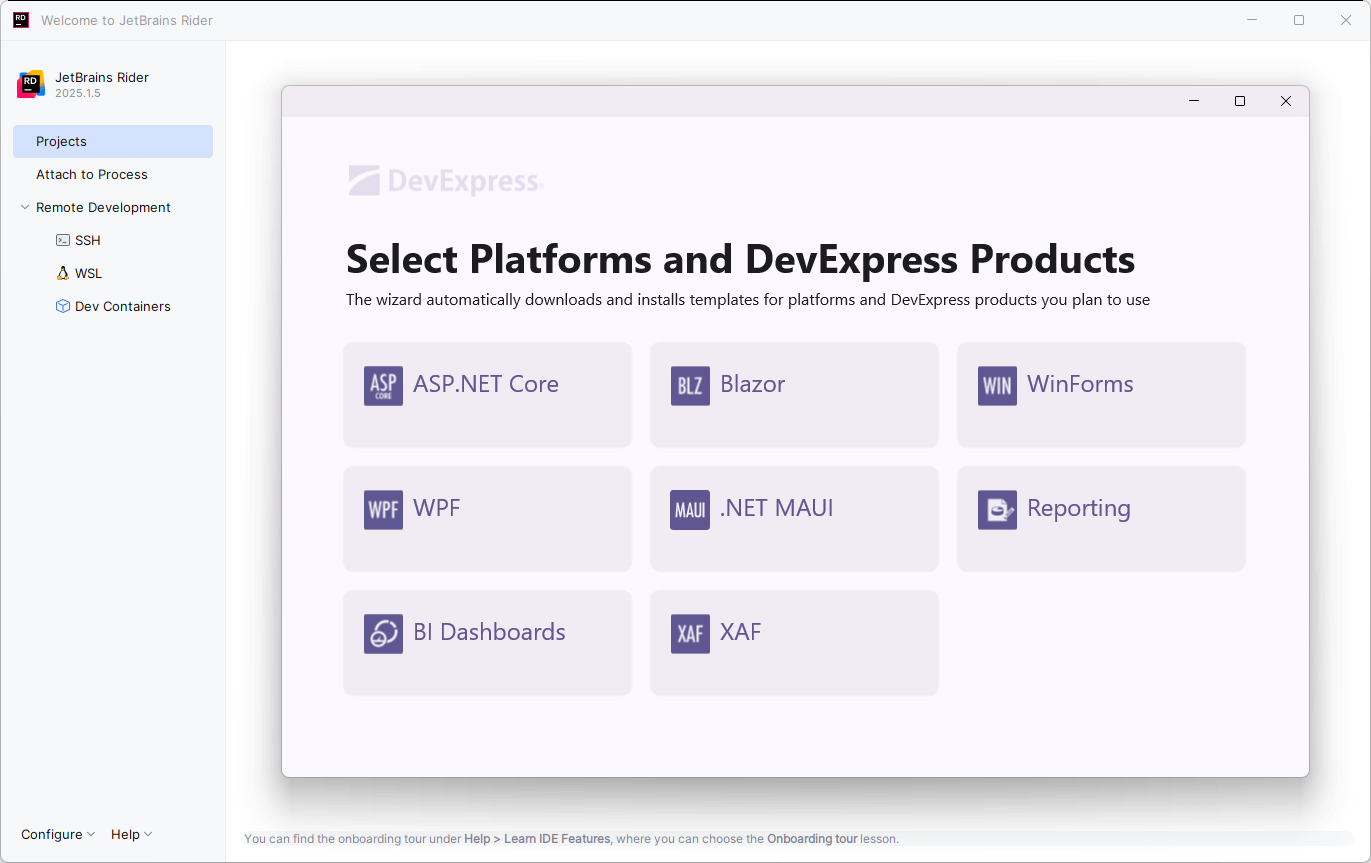Toggle selection of the WinForms tile
This screenshot has width=1371, height=863.
tap(1100, 394)
